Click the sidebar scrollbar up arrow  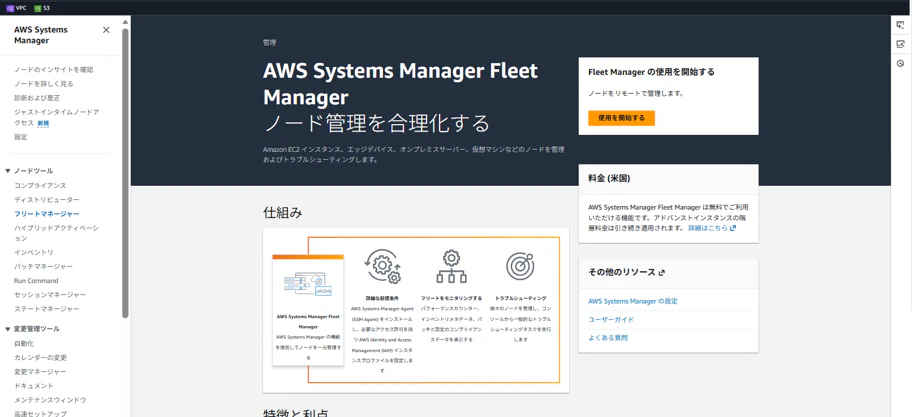click(x=125, y=22)
